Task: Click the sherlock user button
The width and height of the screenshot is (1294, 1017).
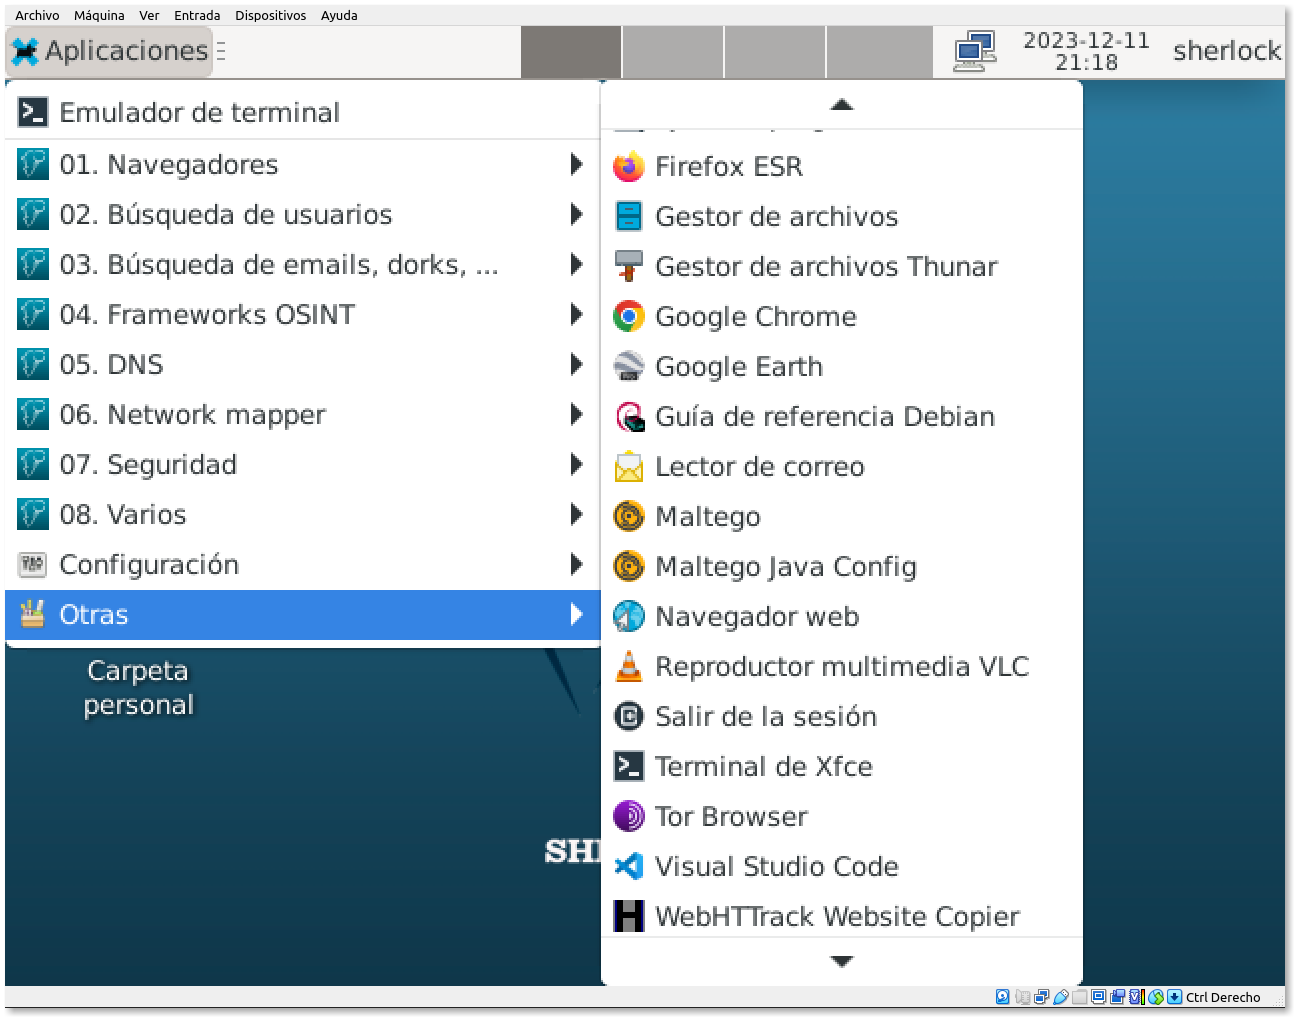Action: (1227, 51)
